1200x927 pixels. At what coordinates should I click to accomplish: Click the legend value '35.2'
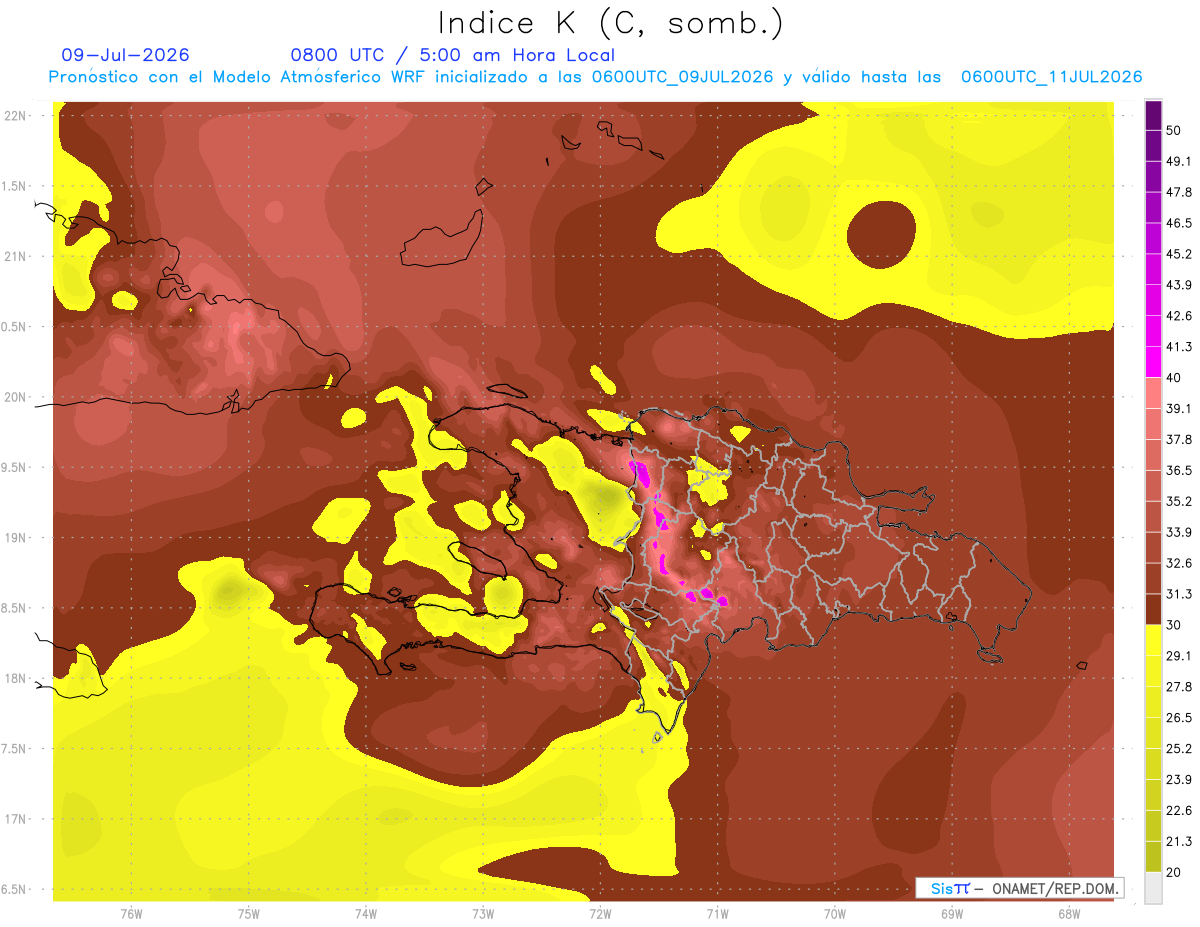(1179, 501)
